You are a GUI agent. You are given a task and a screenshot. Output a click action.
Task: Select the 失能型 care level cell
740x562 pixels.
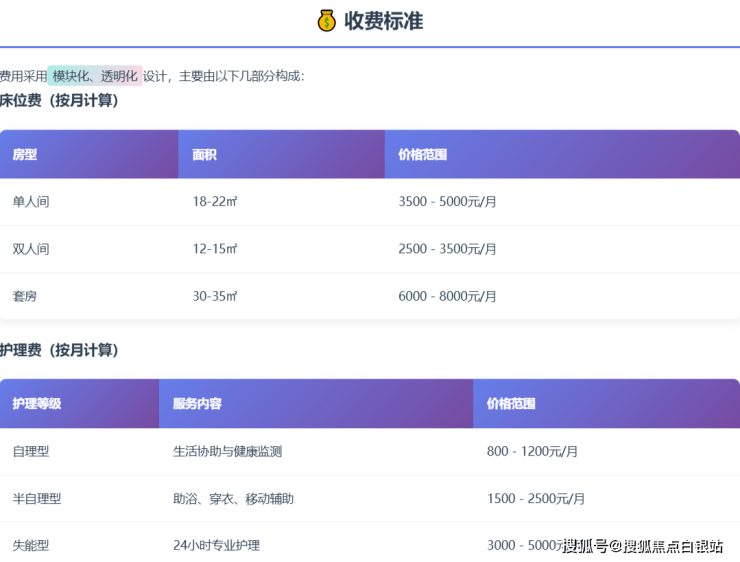(x=31, y=545)
